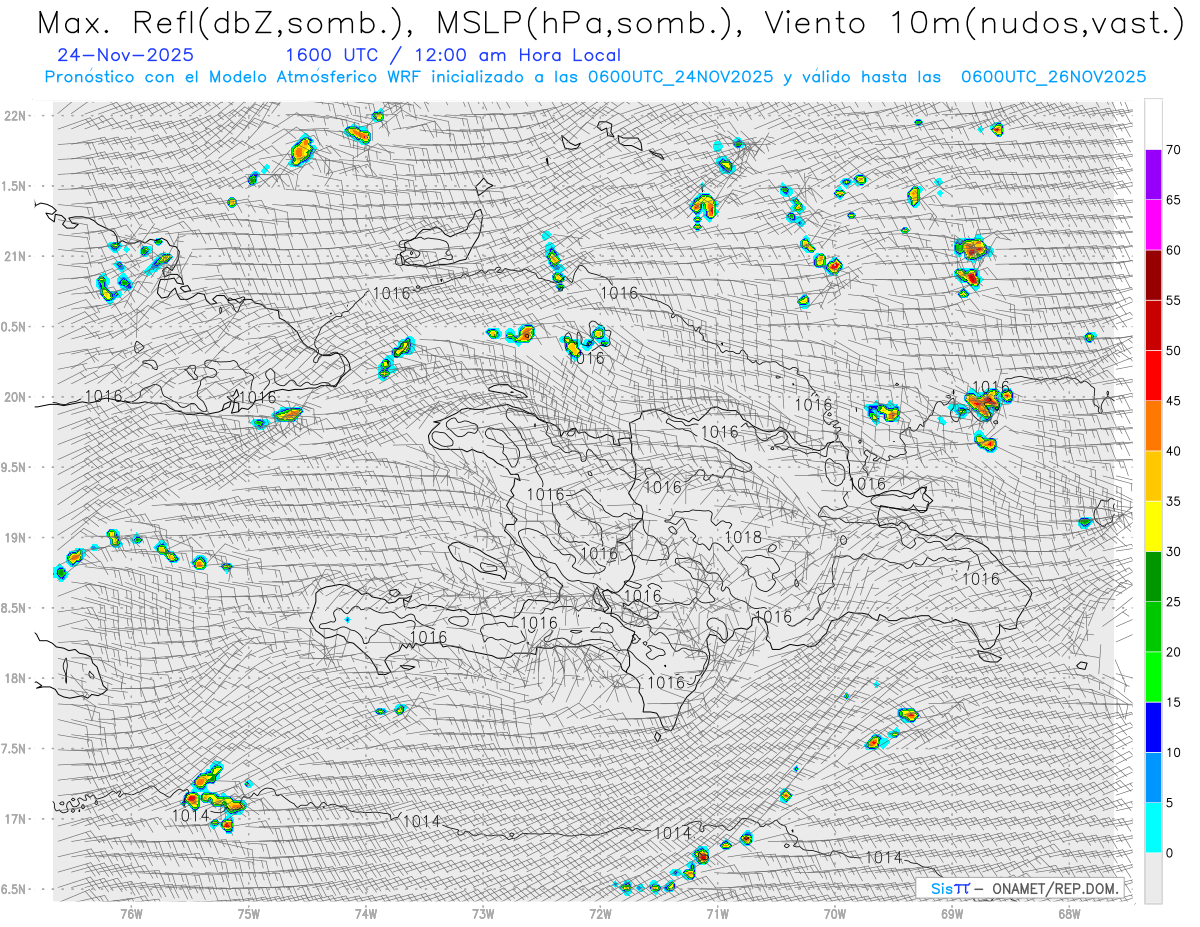The width and height of the screenshot is (1200, 927).
Task: Click the '74W' longitude label
Action: [x=366, y=913]
